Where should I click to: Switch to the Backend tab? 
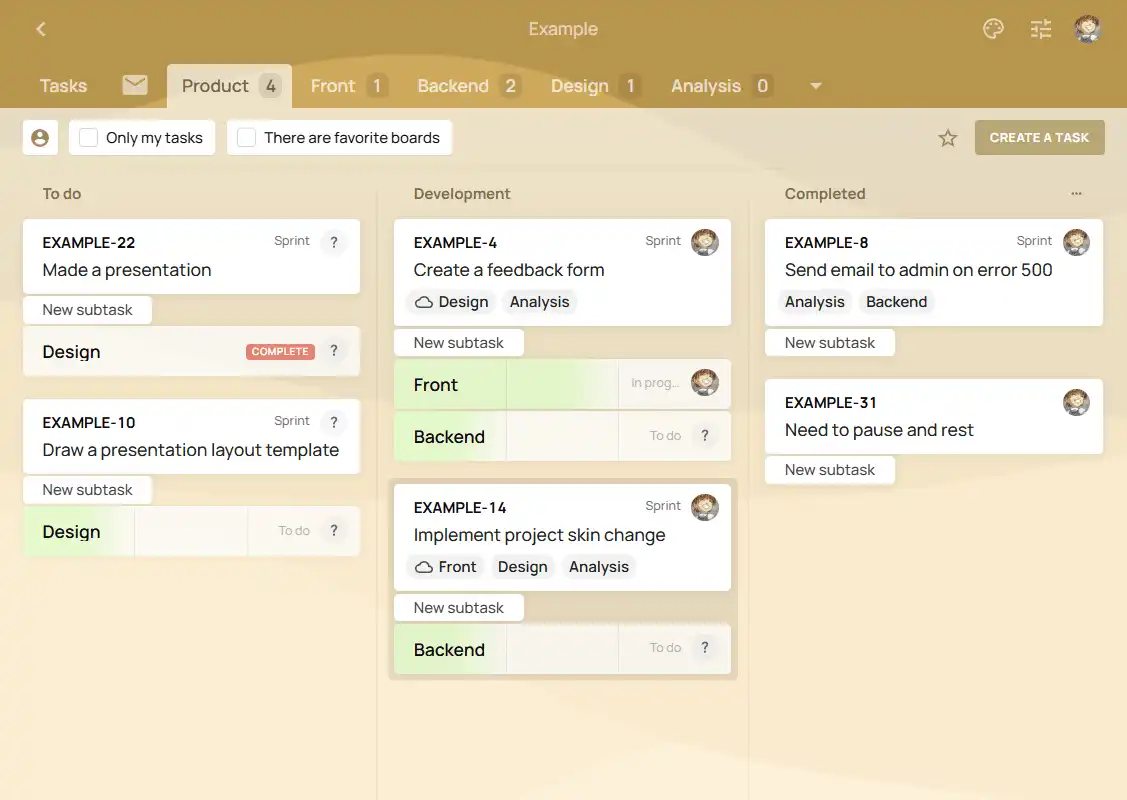[453, 86]
